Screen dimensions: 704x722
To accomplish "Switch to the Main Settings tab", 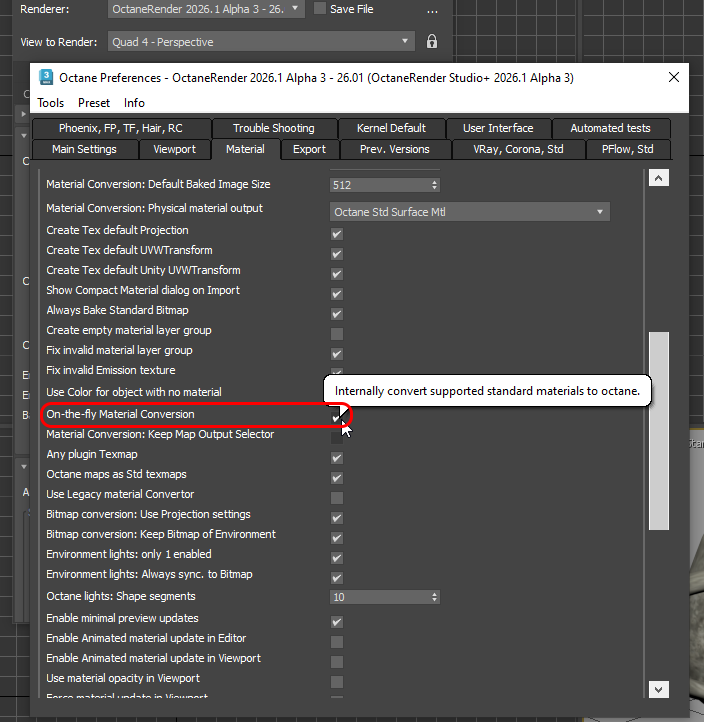I will [x=84, y=149].
